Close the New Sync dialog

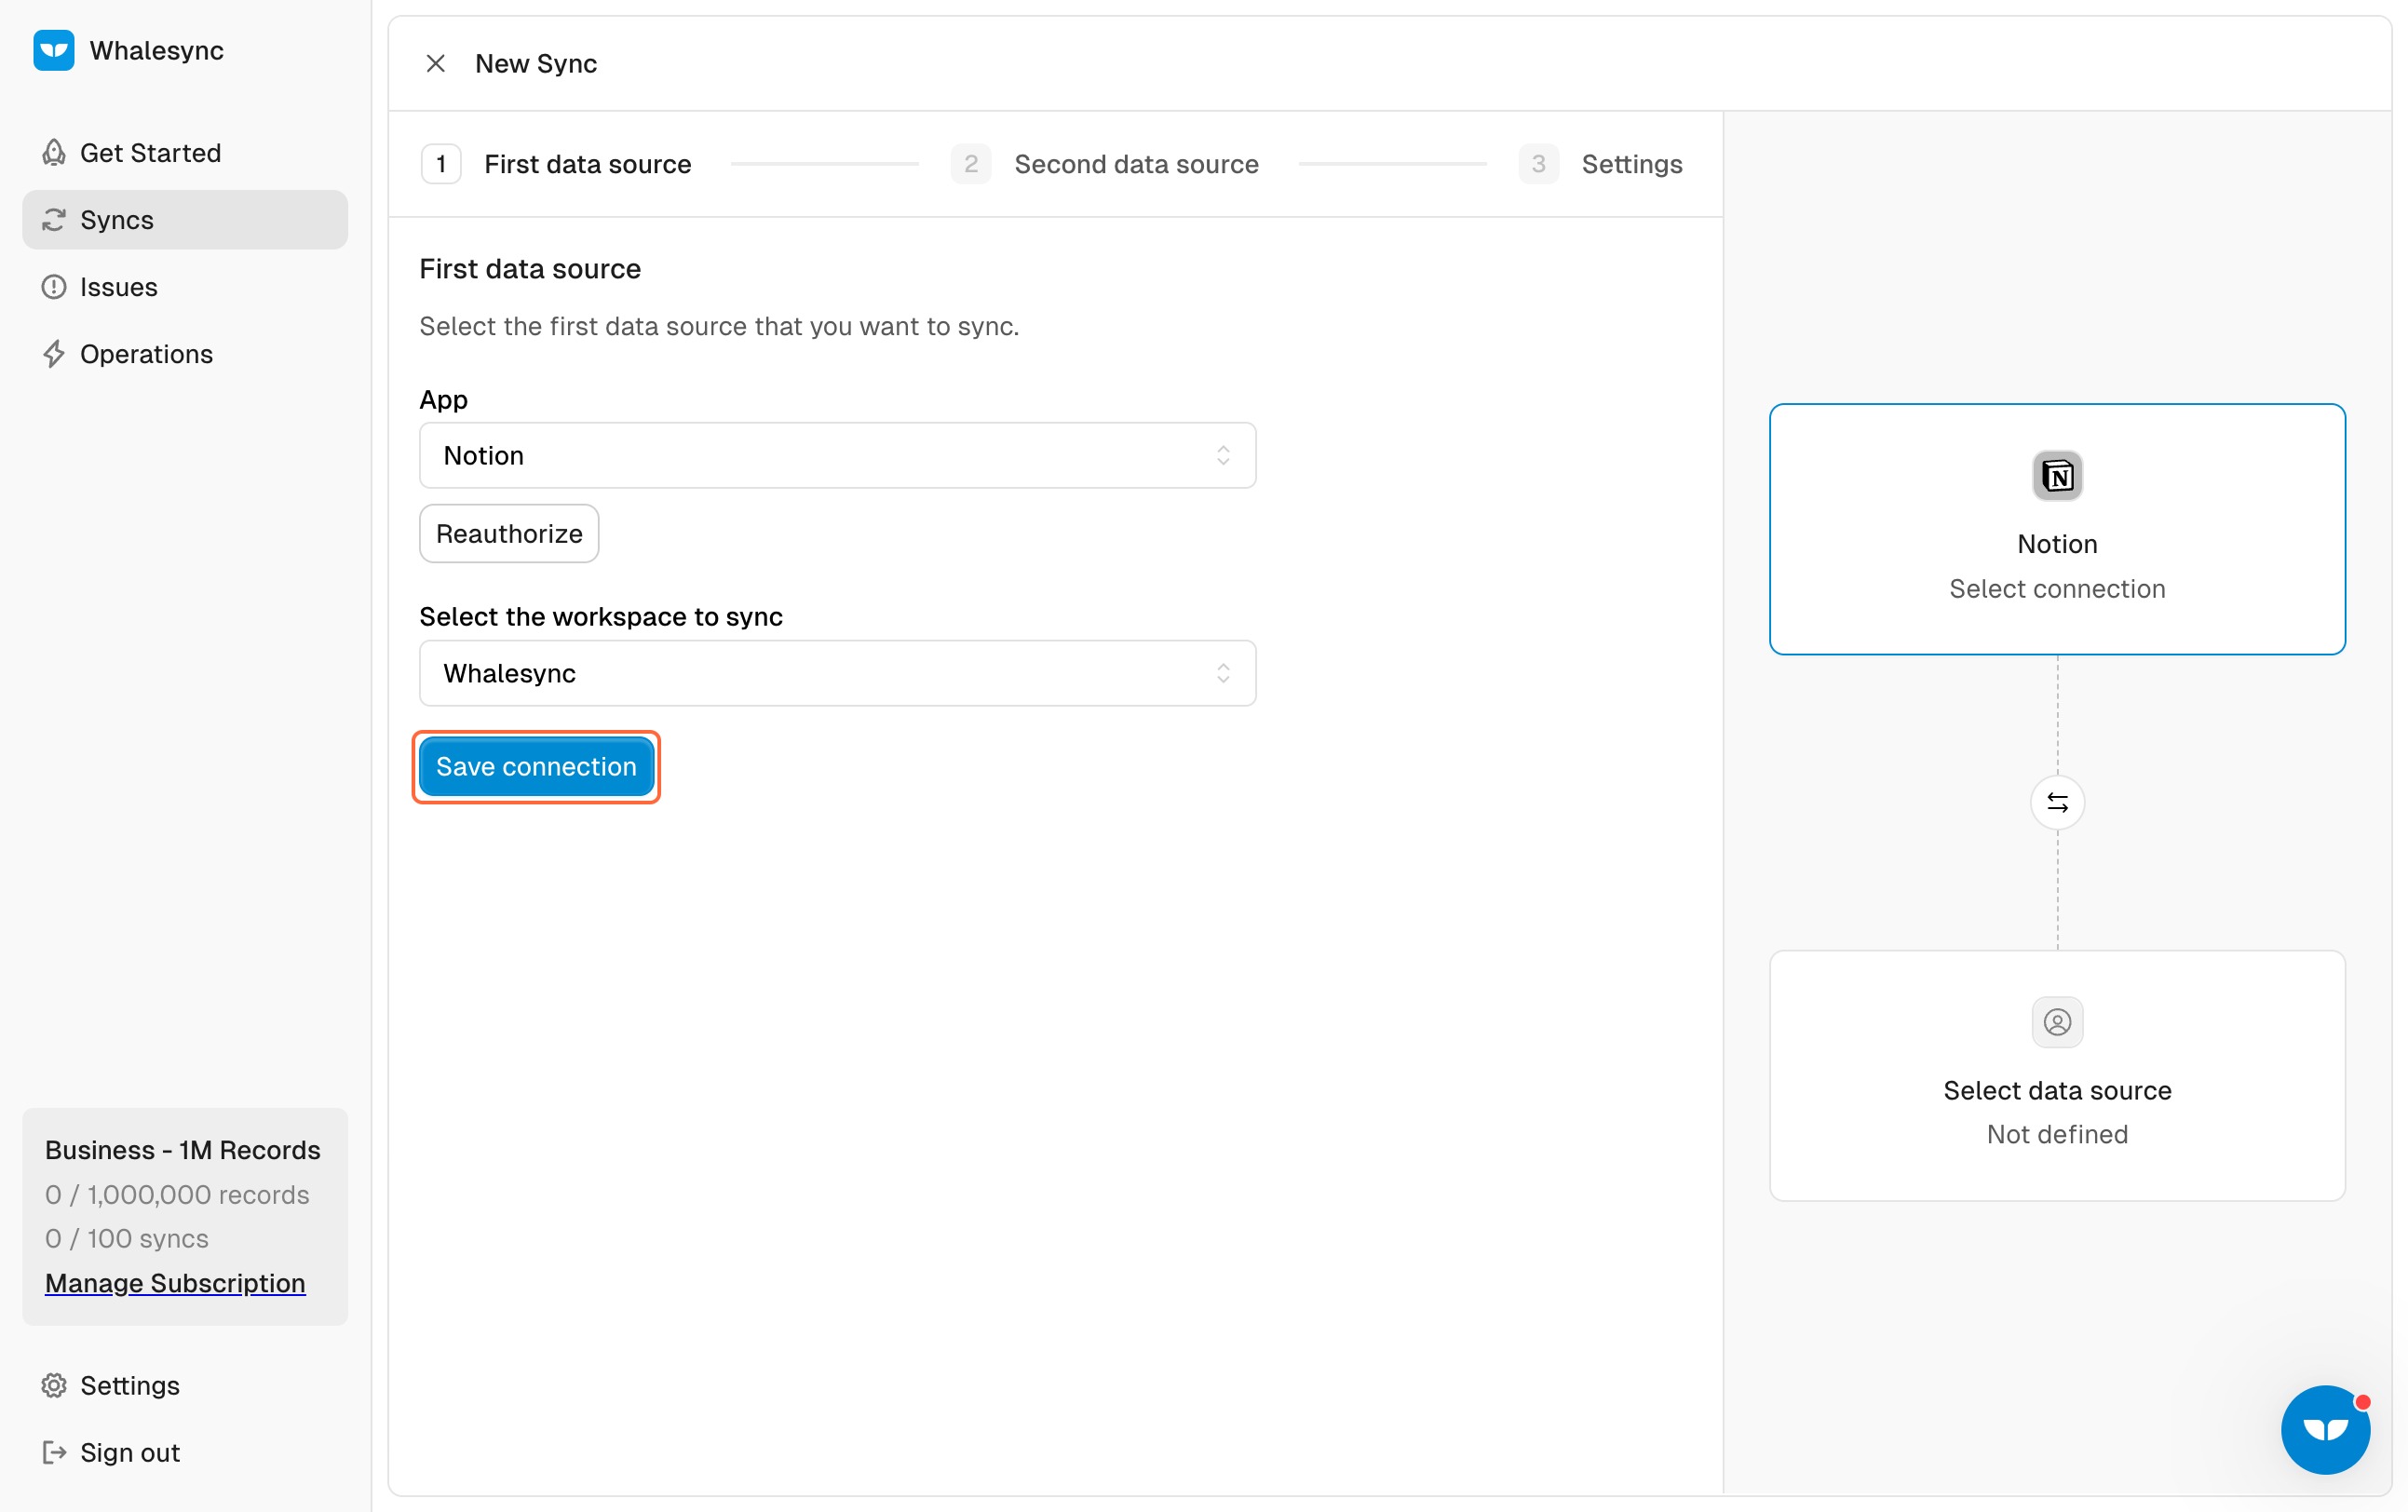[435, 64]
